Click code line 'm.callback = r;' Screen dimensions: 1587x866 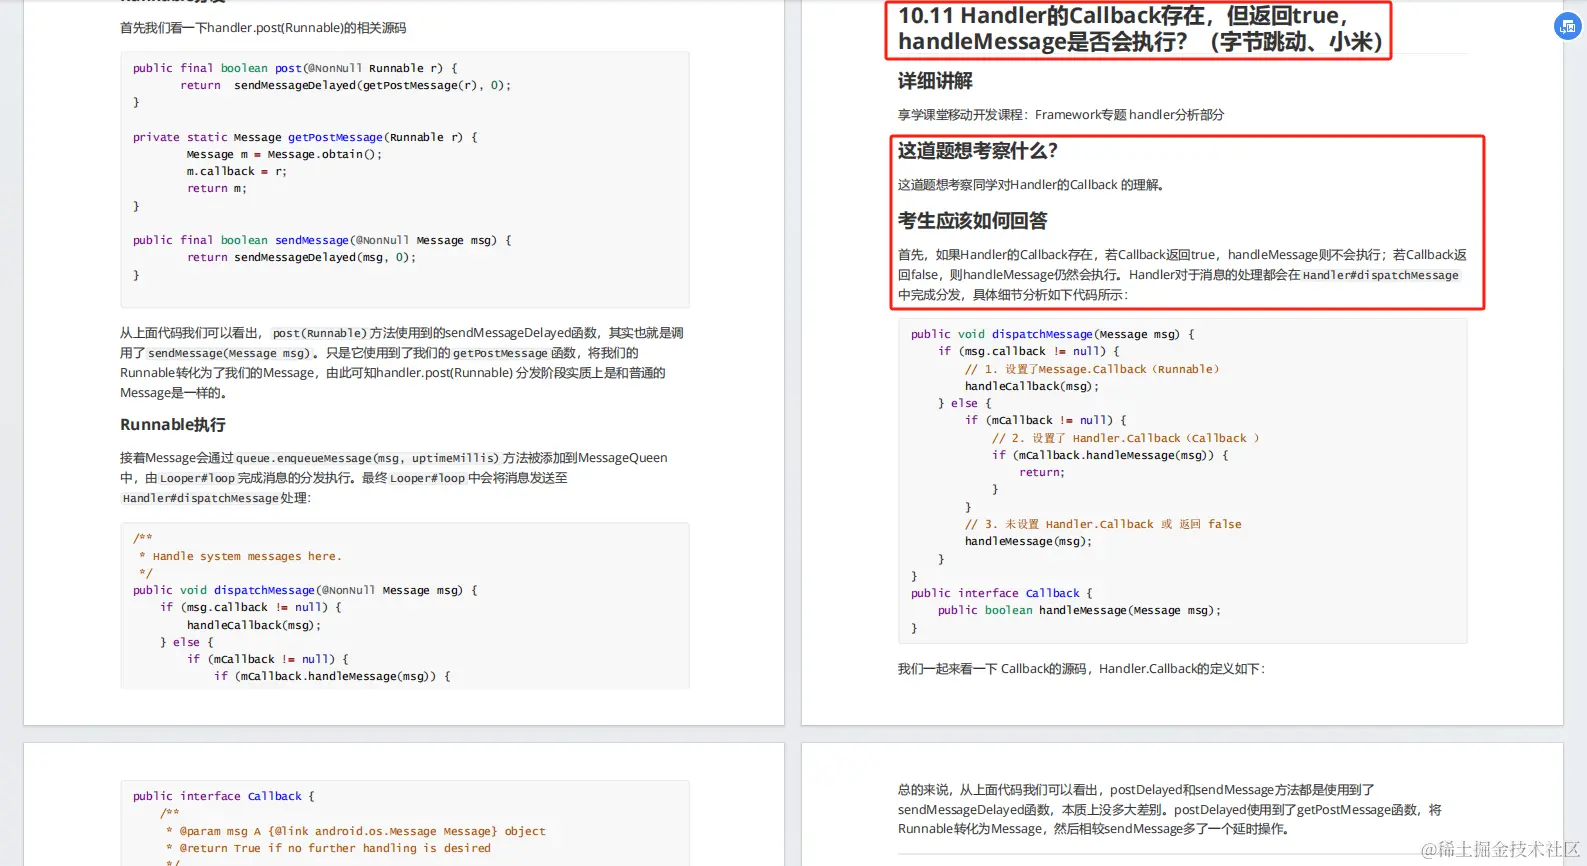(236, 171)
